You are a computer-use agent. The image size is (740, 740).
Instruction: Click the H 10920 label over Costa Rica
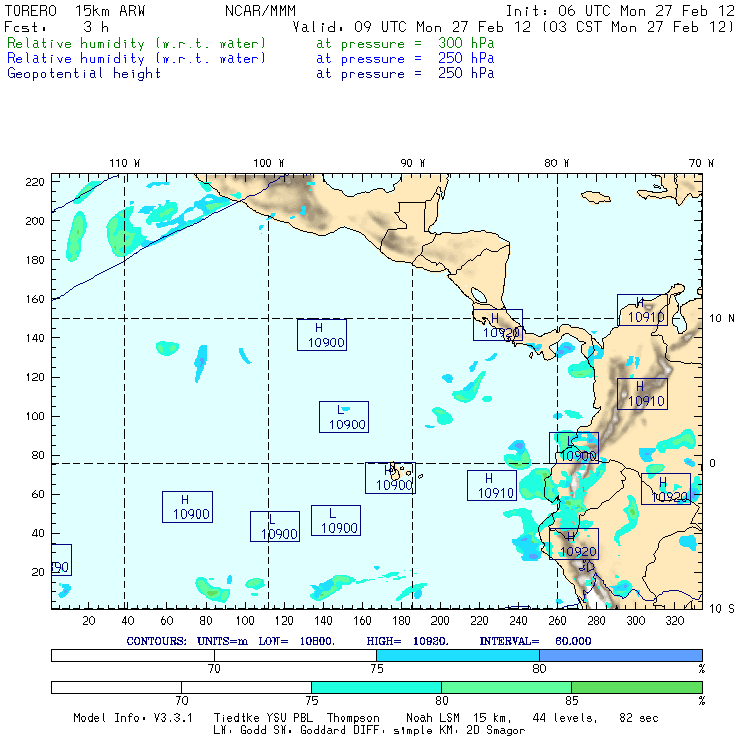point(498,326)
